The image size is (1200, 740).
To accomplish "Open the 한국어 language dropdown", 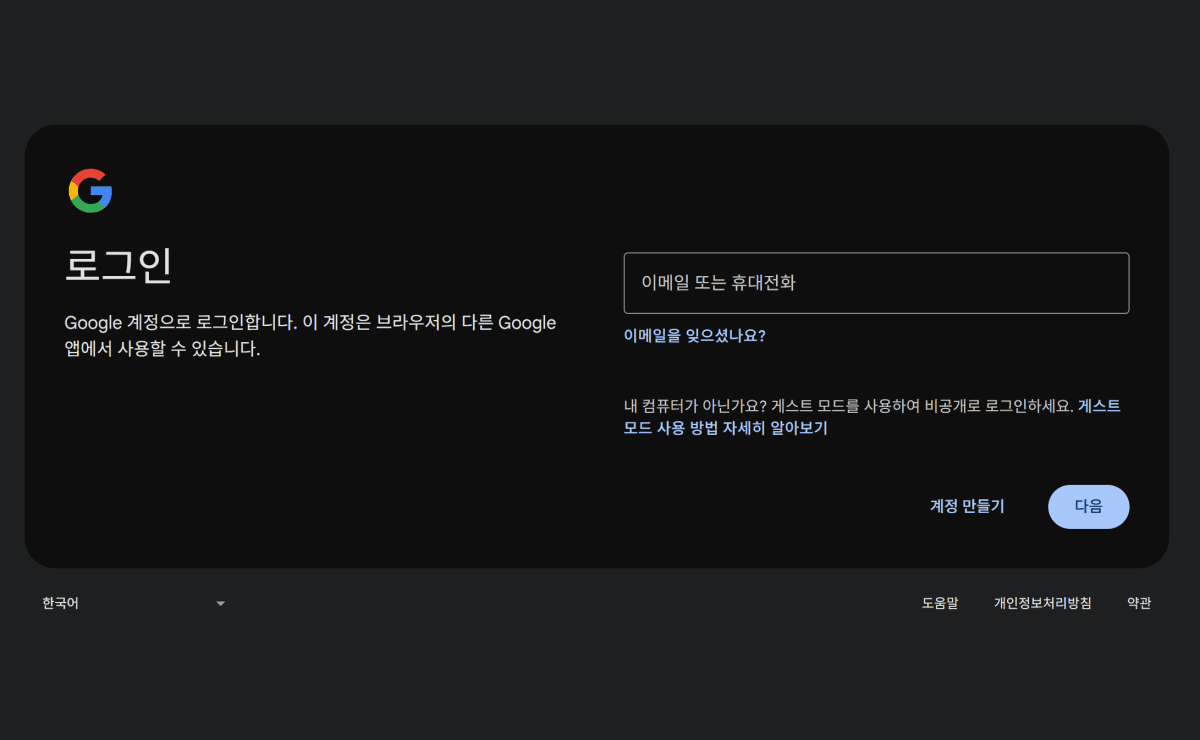I will [133, 603].
